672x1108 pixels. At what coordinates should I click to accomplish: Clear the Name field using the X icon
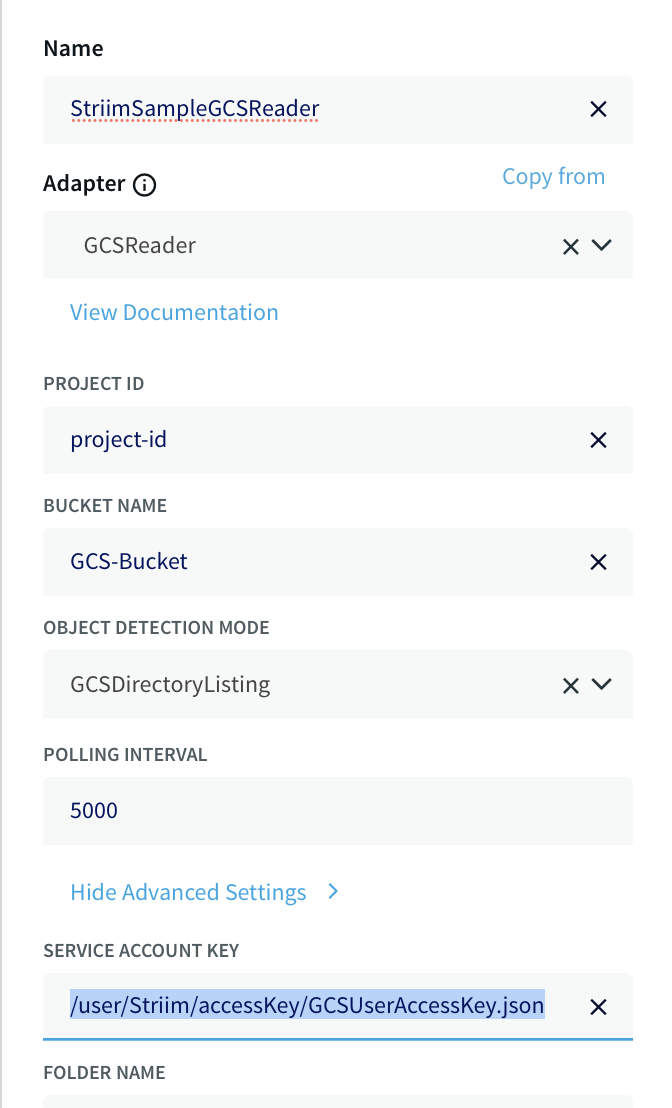[x=598, y=109]
